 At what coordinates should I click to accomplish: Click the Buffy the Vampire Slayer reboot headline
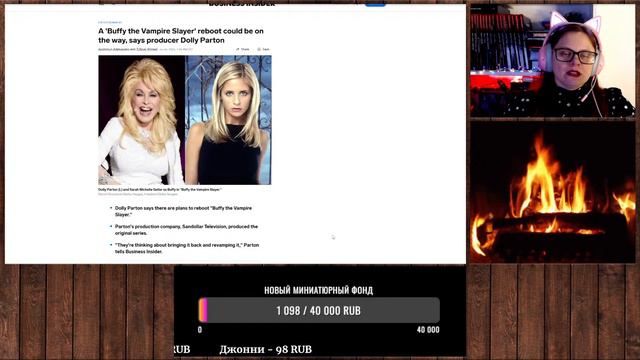(181, 36)
